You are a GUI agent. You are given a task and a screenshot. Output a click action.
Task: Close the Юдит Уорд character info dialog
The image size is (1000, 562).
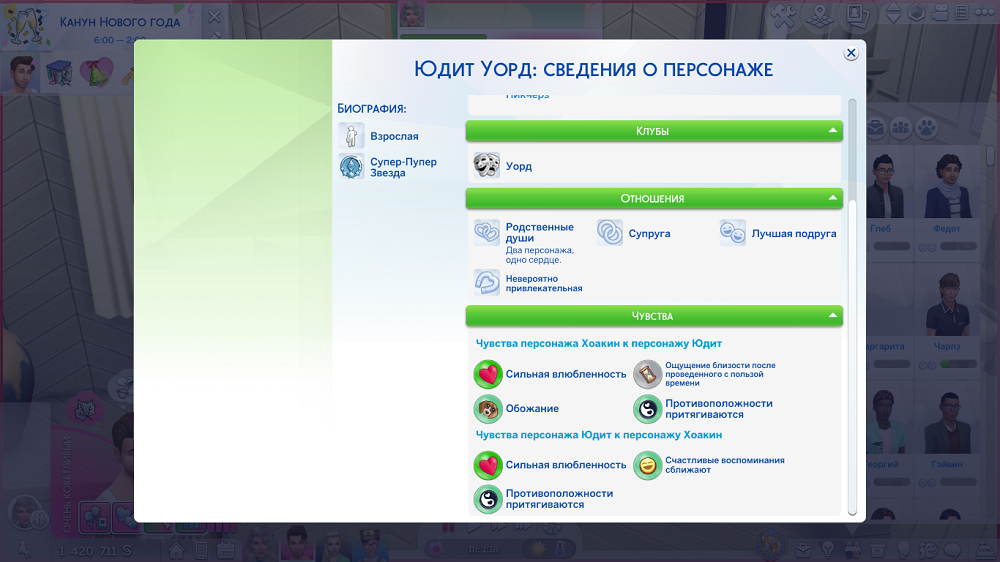tap(851, 54)
